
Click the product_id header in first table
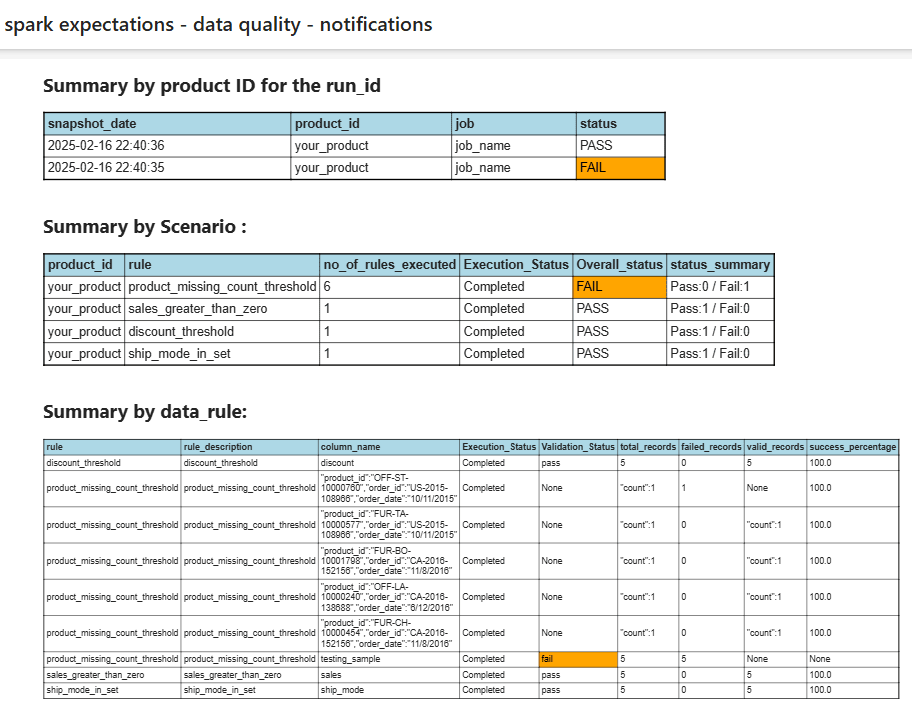(x=371, y=124)
